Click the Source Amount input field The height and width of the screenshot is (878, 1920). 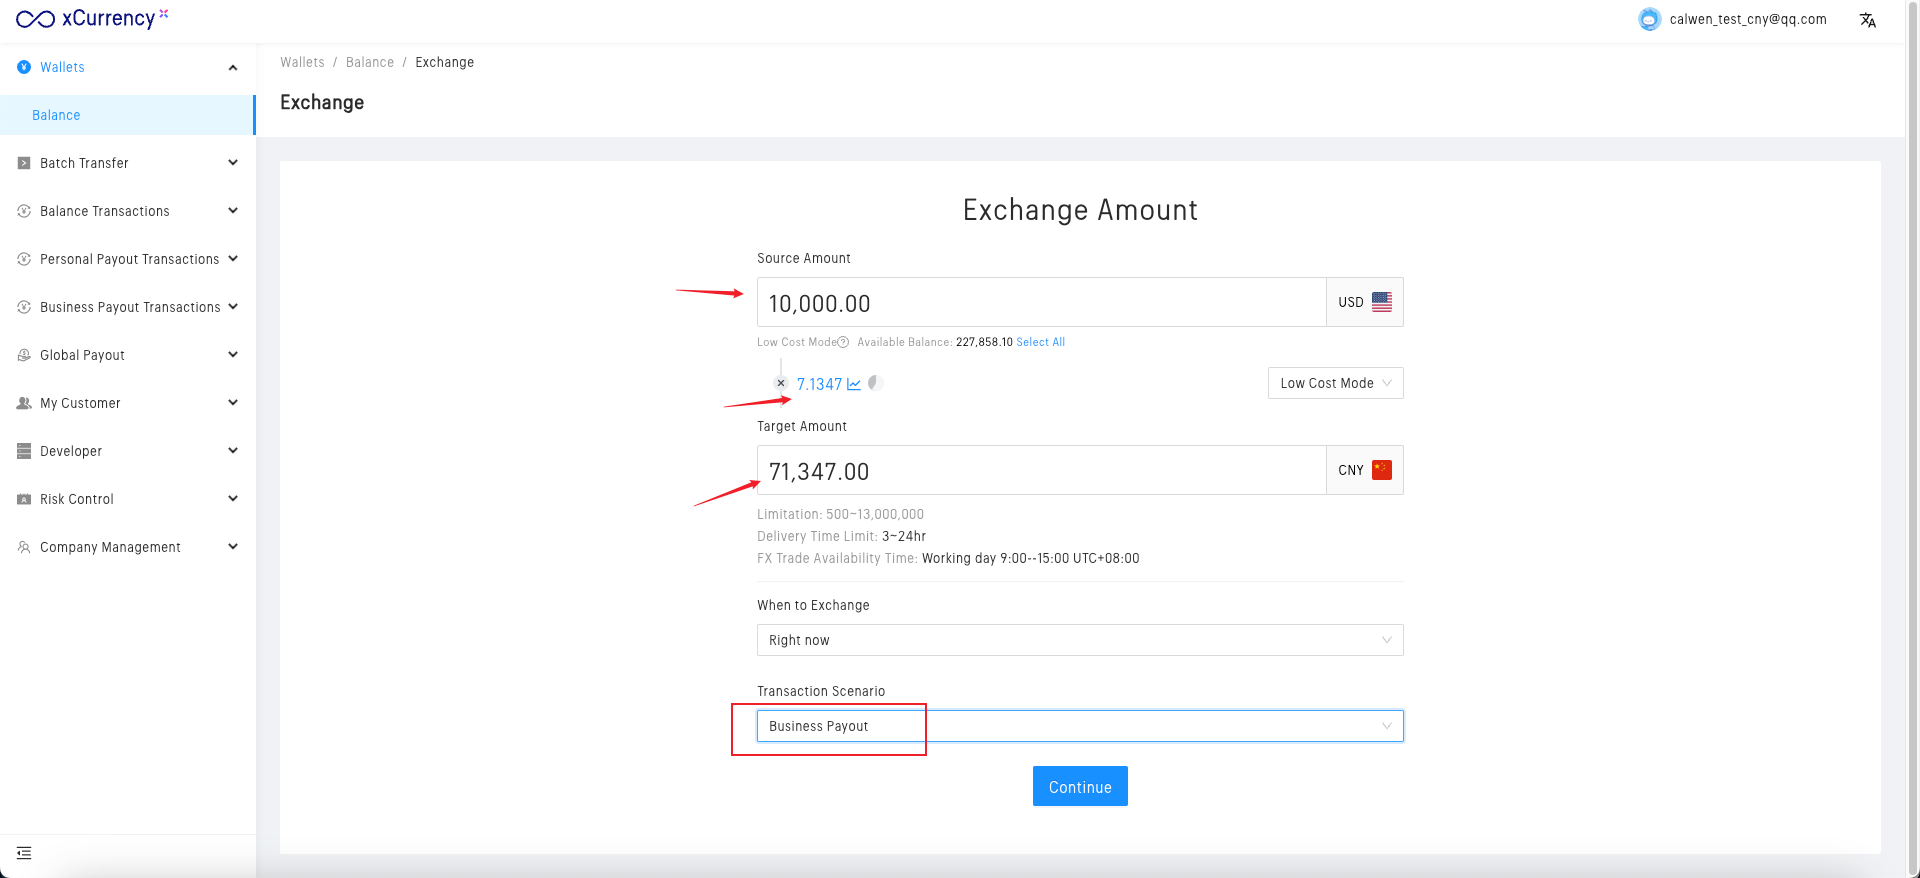point(1040,303)
